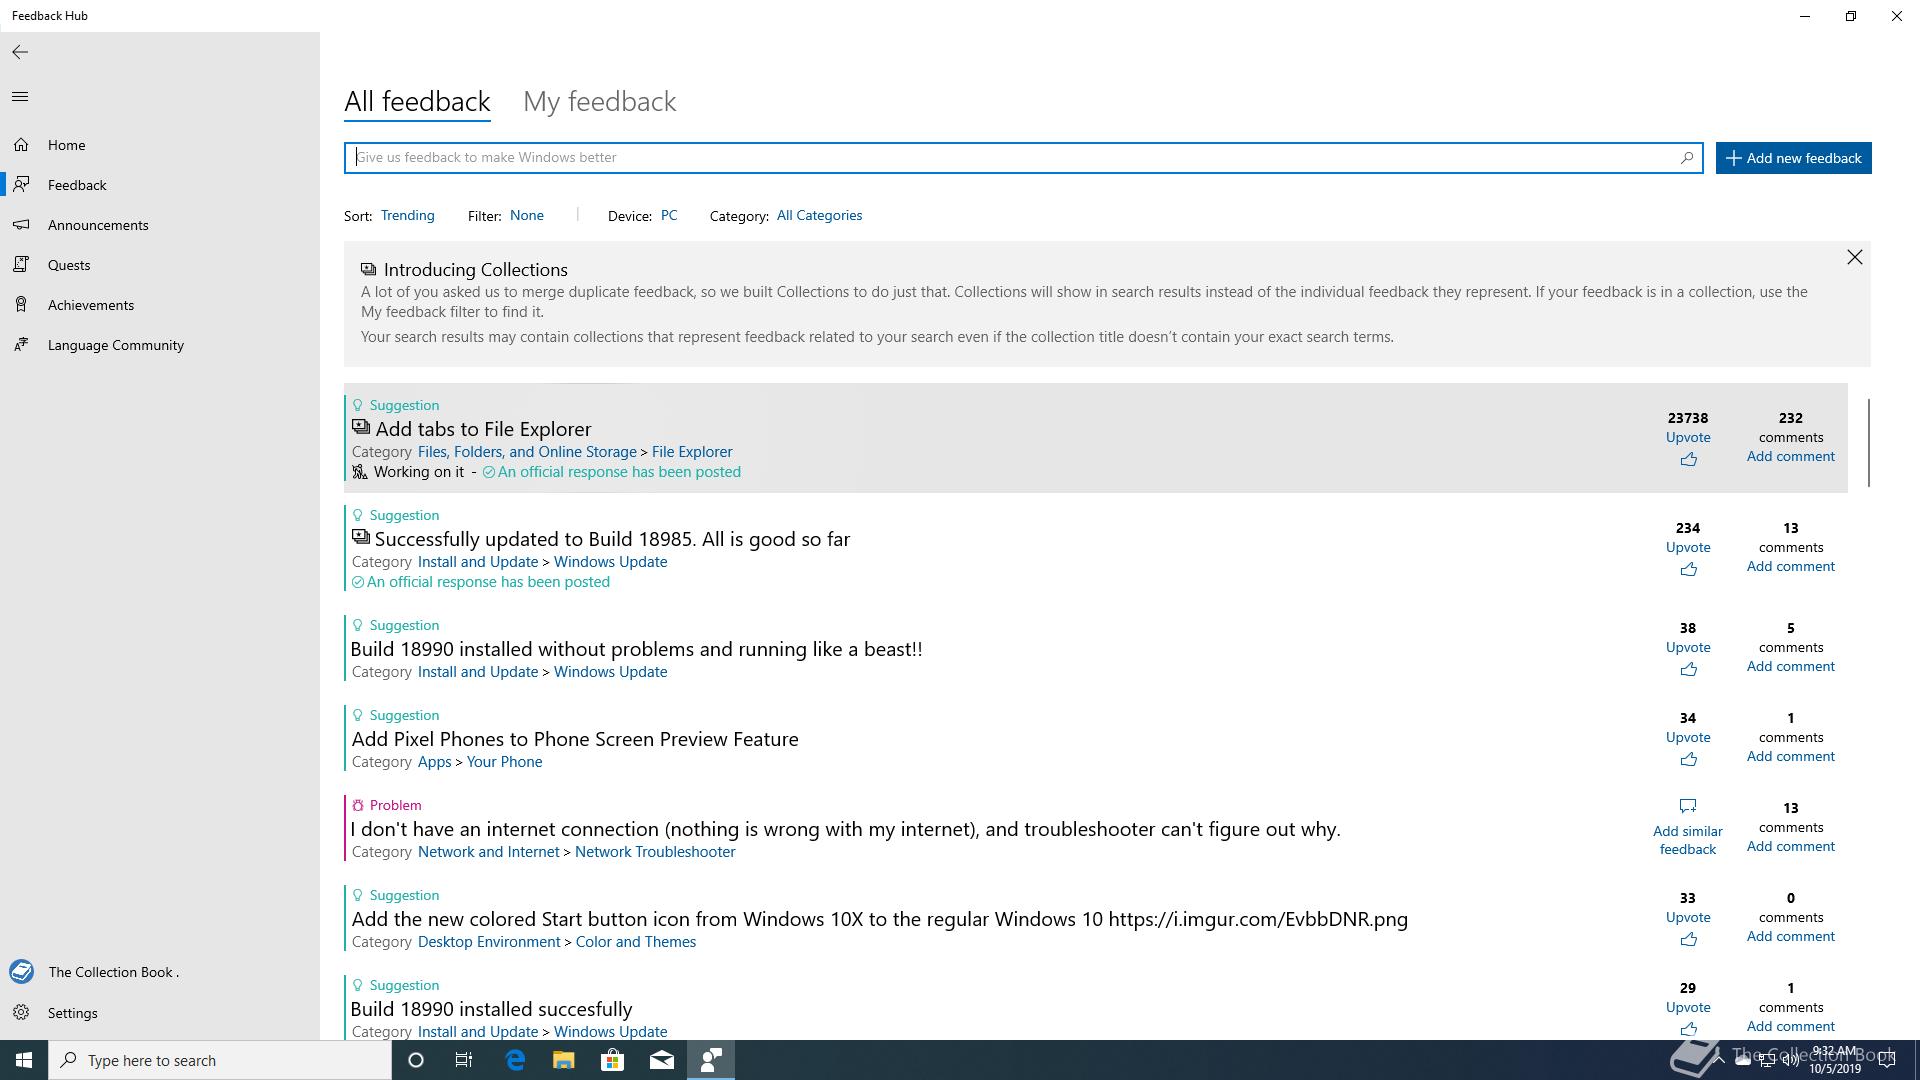Switch to the All feedback tab
Viewport: 1920px width, 1080px height.
point(417,102)
